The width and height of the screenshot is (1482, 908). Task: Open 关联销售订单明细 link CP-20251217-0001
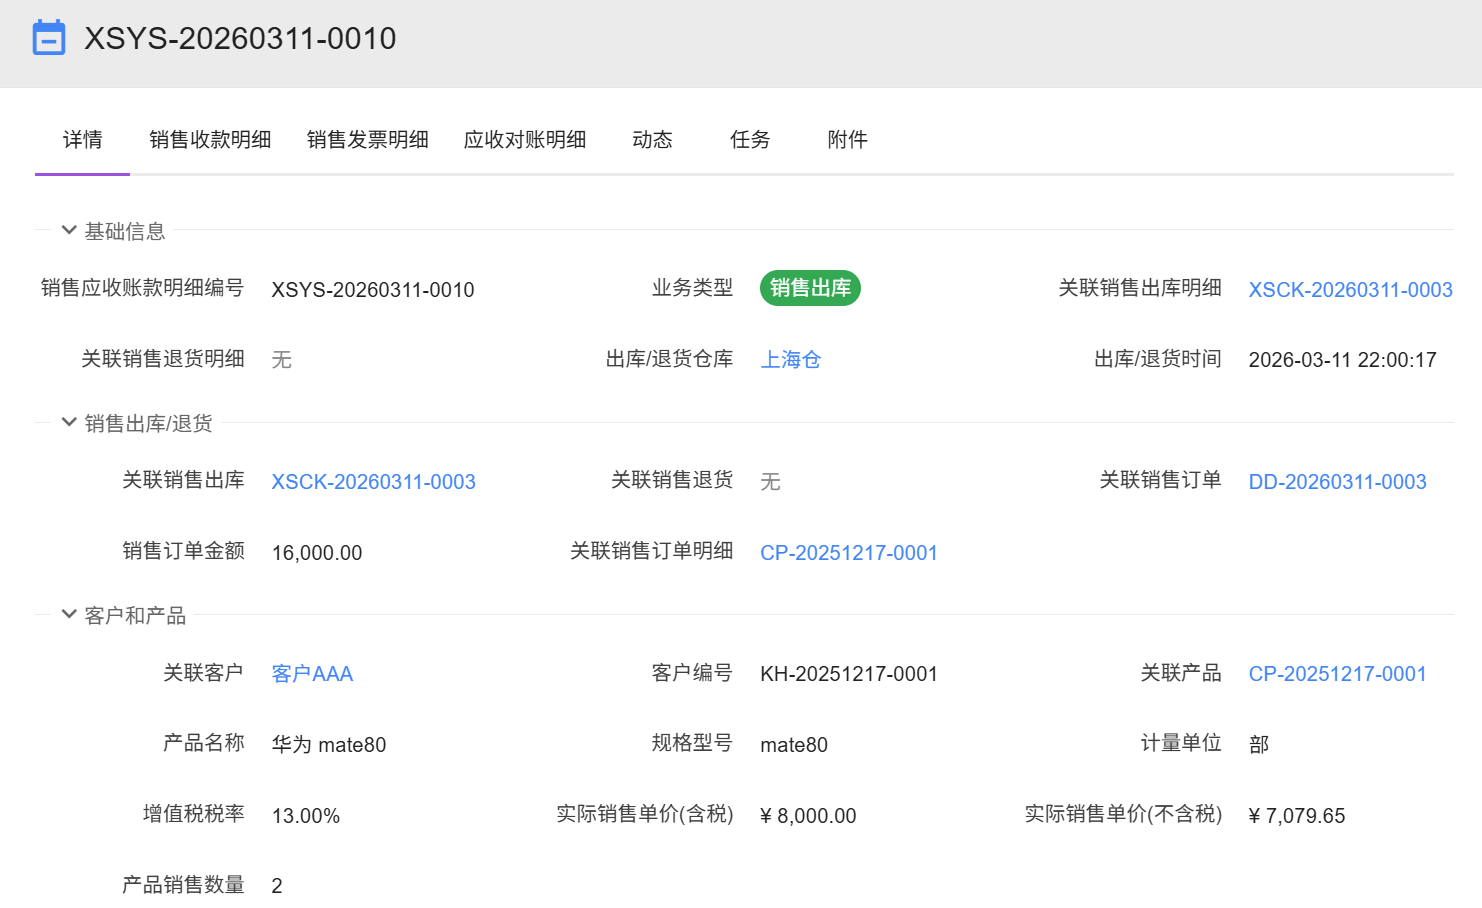coord(848,553)
